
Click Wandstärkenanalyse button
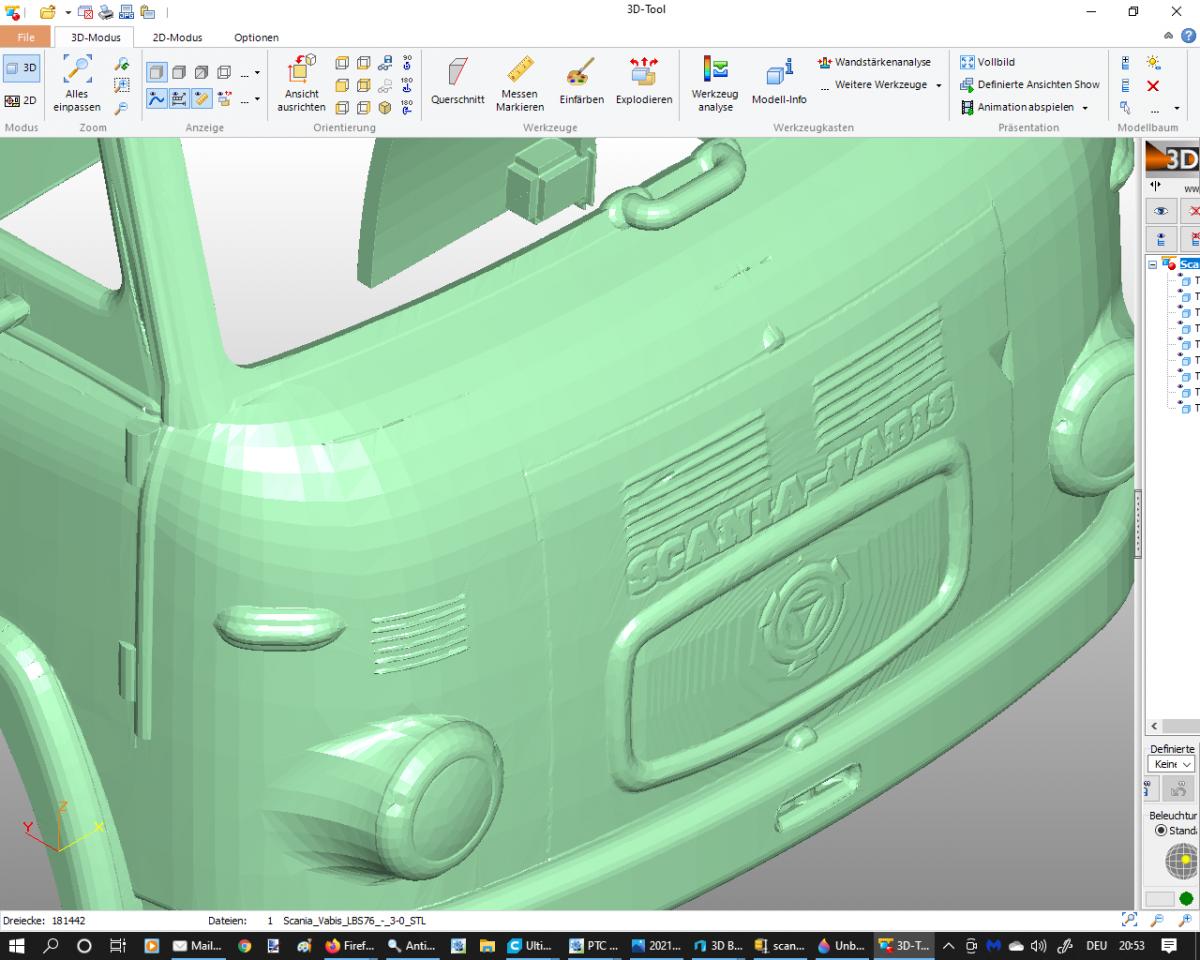click(874, 62)
